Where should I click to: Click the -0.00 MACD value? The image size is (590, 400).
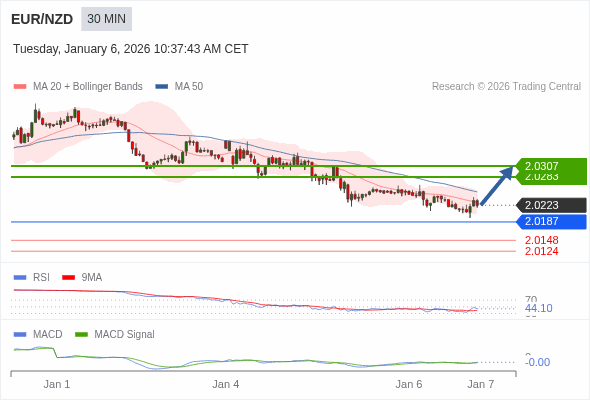click(537, 362)
